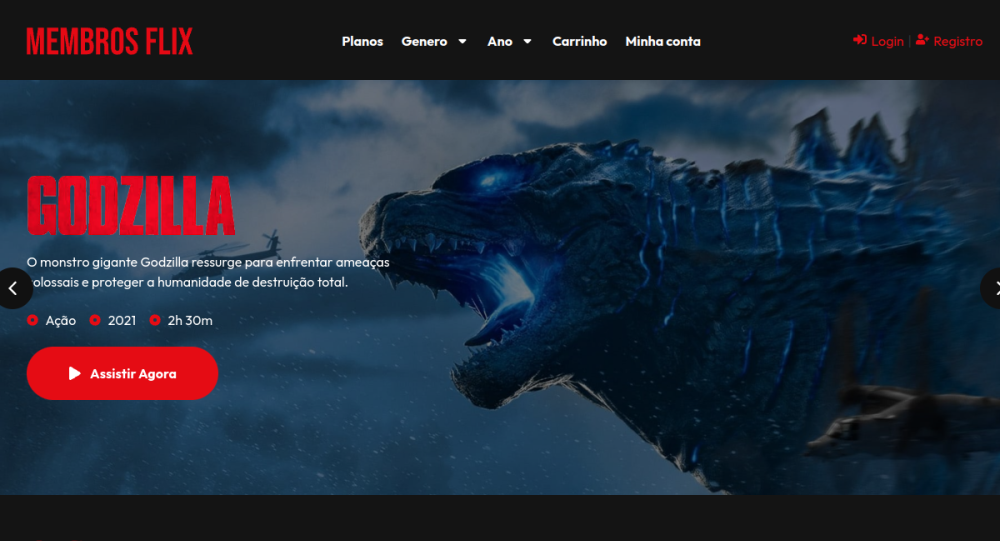Click the login arrow icon
This screenshot has width=1000, height=541.
point(860,40)
